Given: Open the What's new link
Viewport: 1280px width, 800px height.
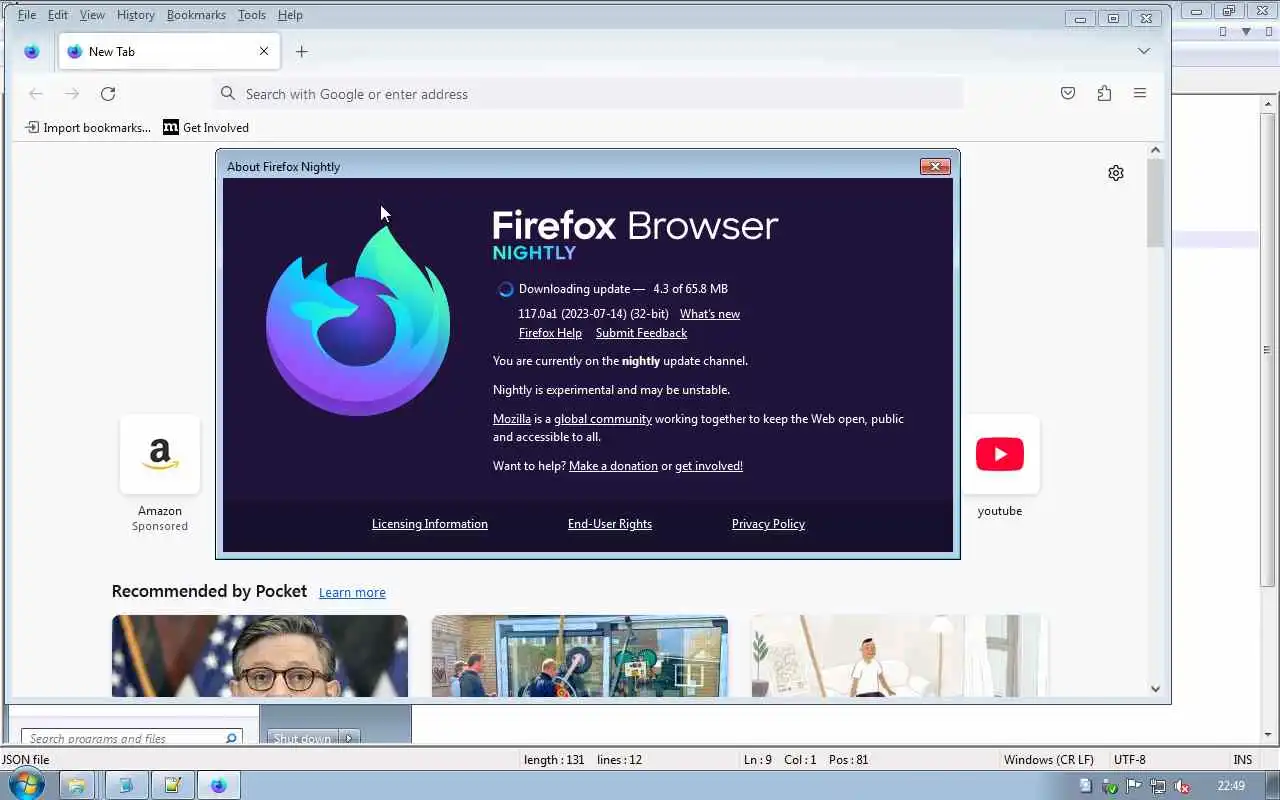Looking at the screenshot, I should (x=710, y=314).
